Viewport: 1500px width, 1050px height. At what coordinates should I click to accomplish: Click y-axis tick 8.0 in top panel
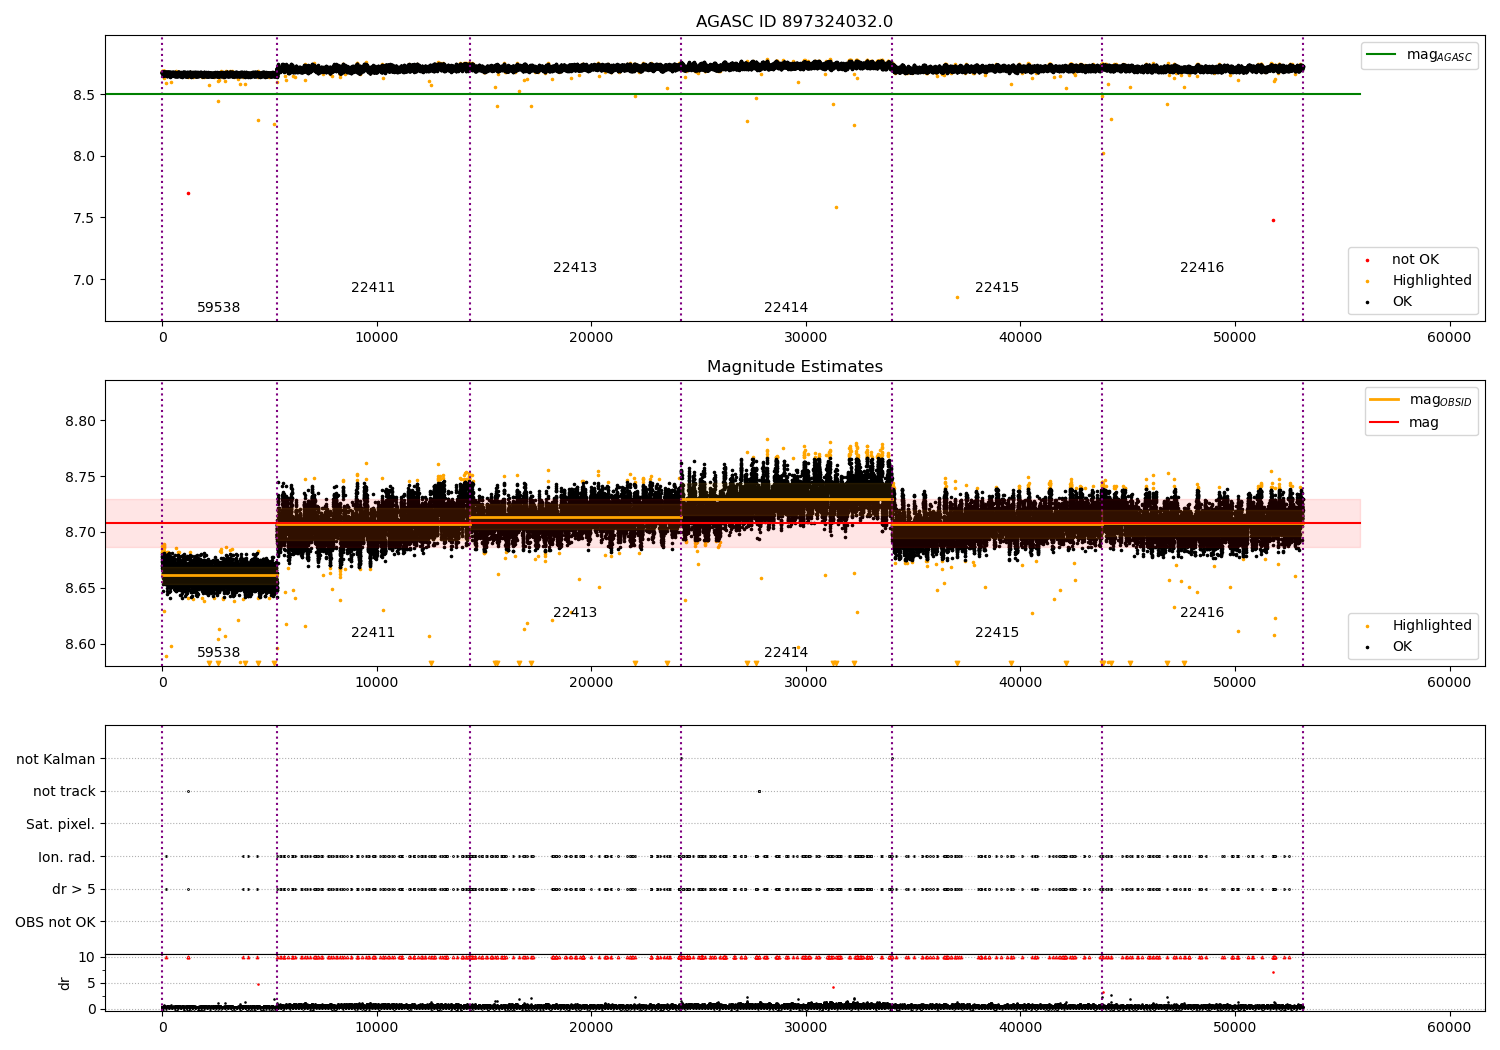point(84,157)
